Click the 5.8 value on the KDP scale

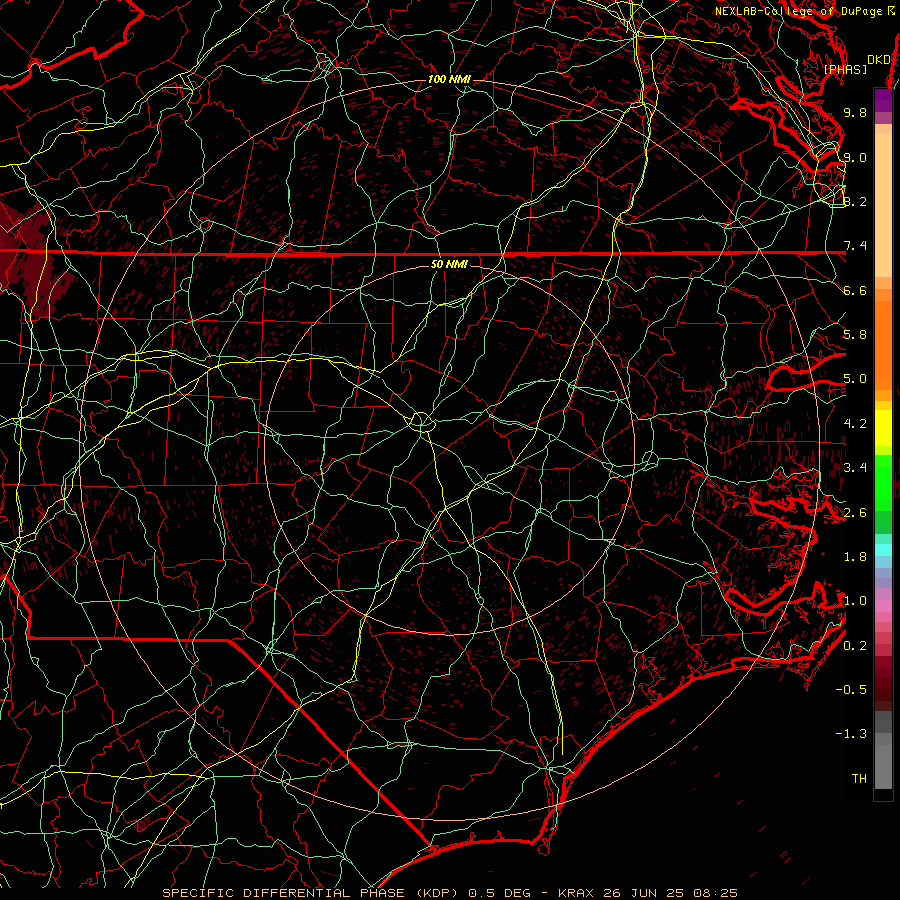coord(855,335)
